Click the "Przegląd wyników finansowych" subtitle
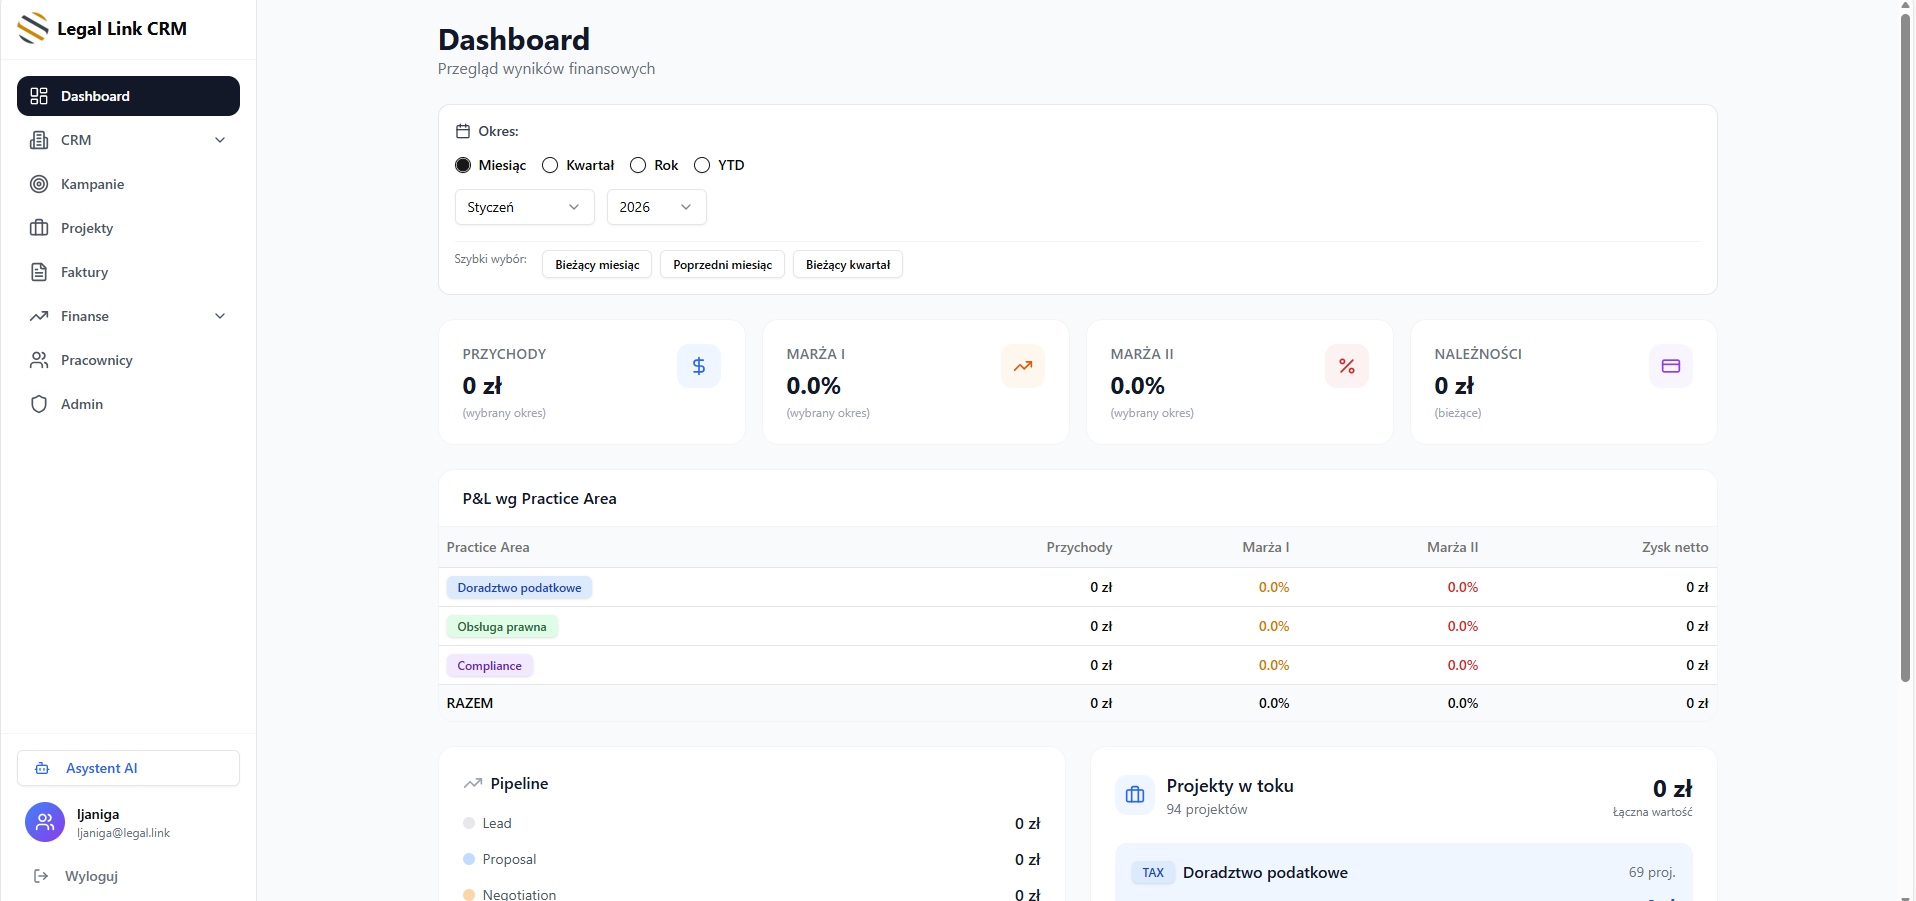This screenshot has height=901, width=1916. (x=546, y=68)
